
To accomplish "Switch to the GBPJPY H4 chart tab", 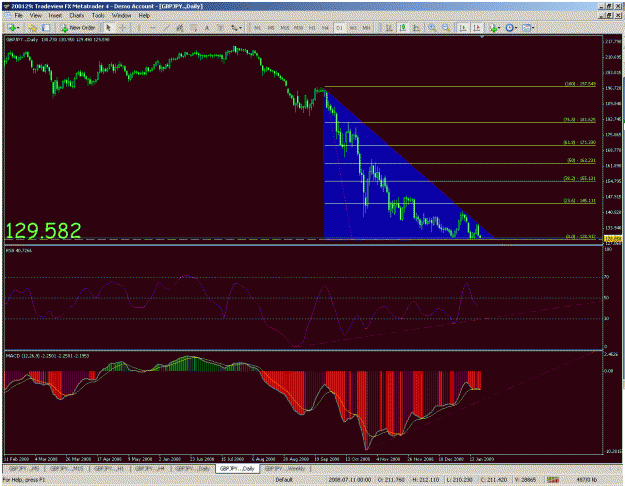I will (150, 468).
